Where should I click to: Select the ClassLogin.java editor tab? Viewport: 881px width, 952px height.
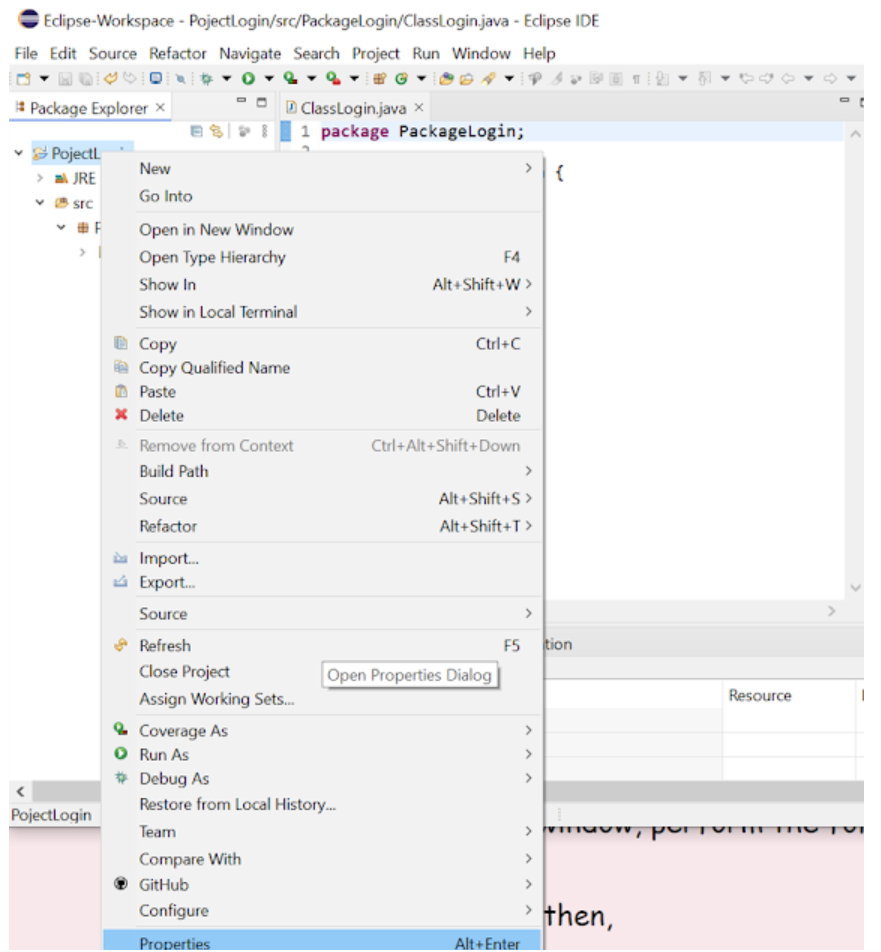coord(353,108)
